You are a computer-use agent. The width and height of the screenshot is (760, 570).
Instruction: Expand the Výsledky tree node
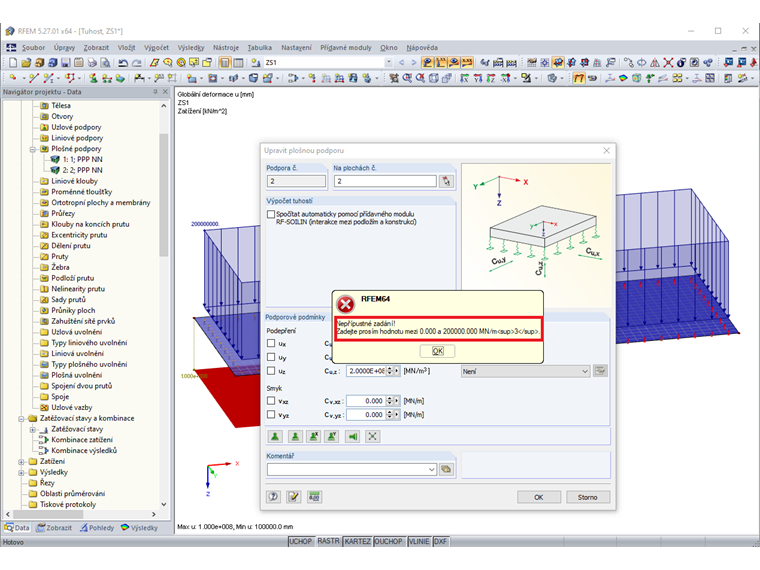(21, 472)
